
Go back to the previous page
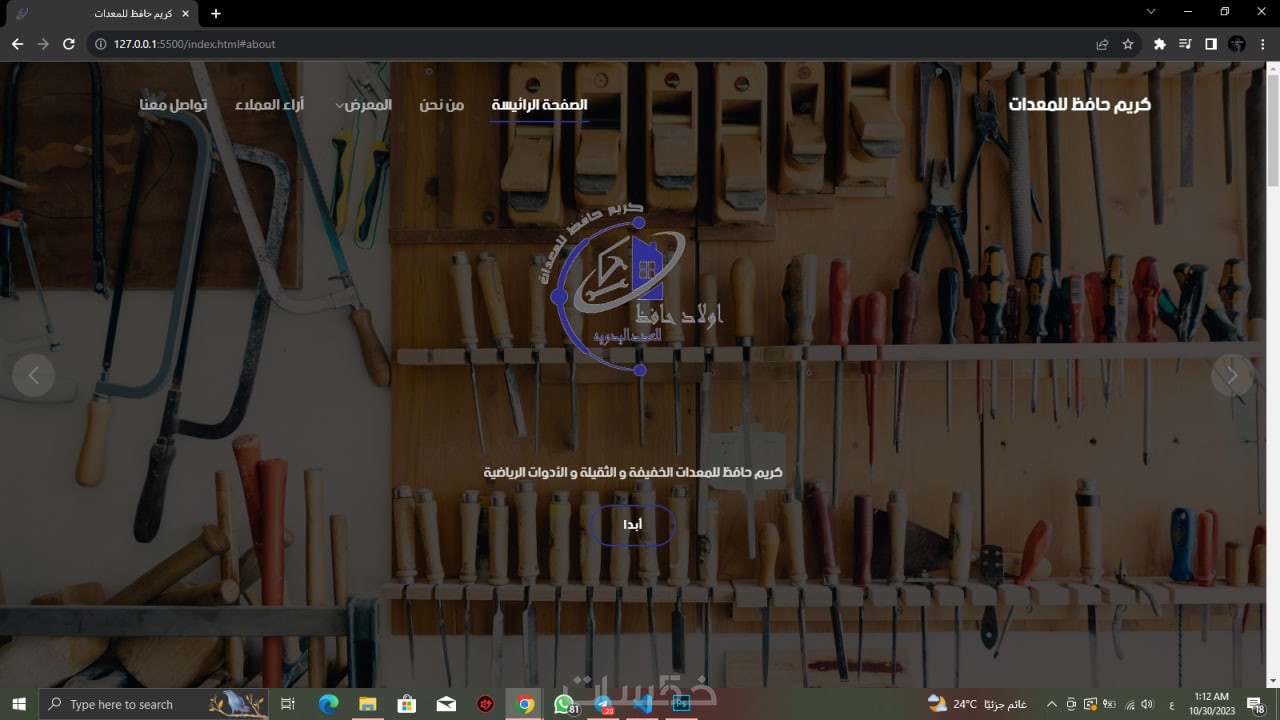tap(17, 44)
